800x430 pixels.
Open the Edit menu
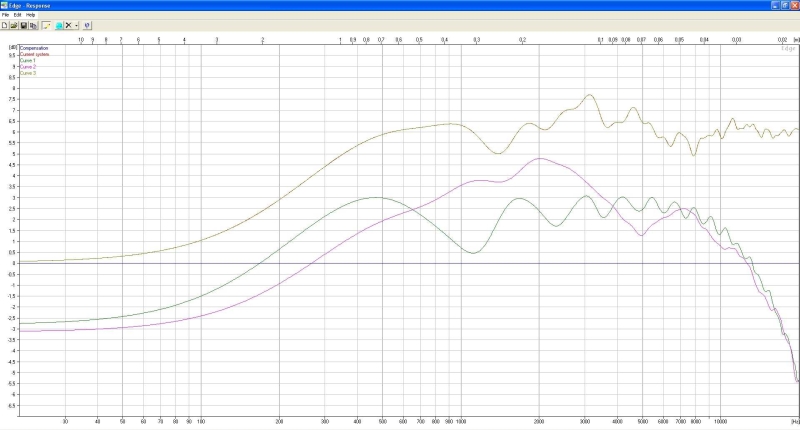(x=17, y=15)
